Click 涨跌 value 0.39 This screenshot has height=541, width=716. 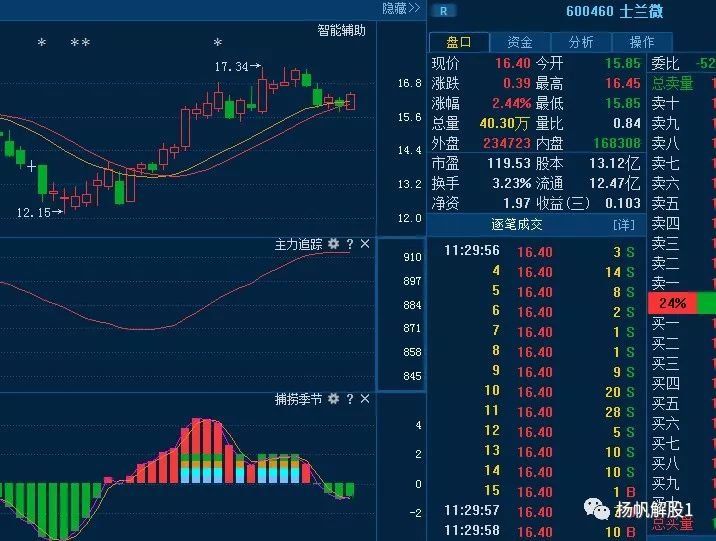click(x=516, y=83)
